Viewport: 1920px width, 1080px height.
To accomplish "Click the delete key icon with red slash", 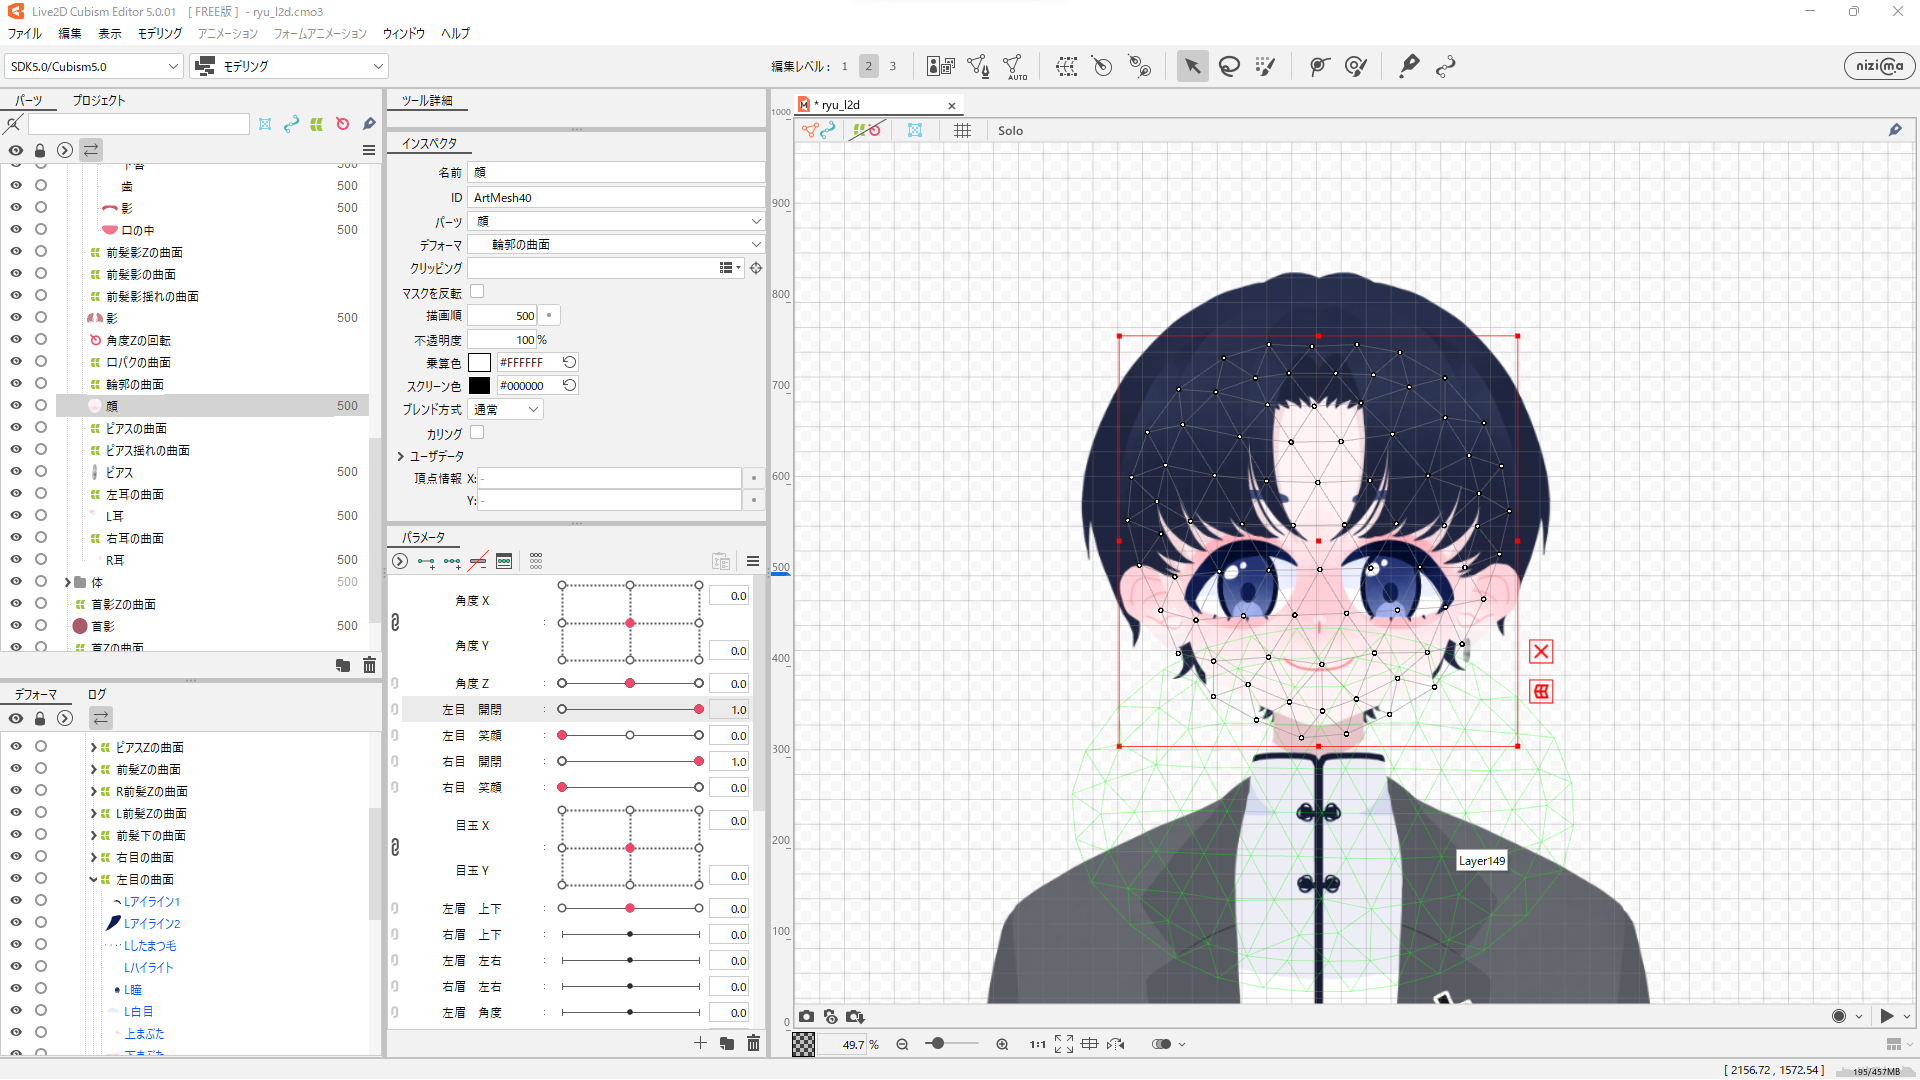I will point(477,561).
